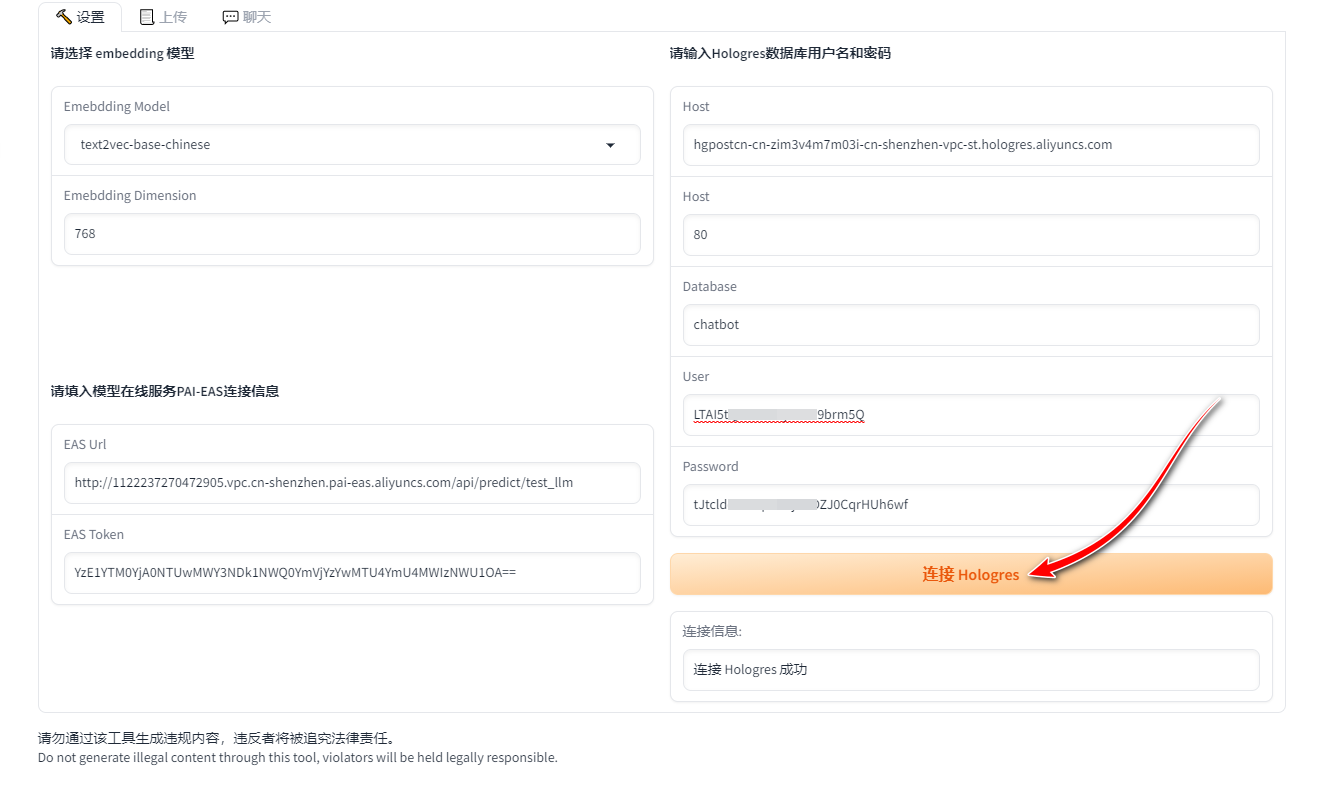The image size is (1334, 799).
Task: Click the User label
Action: (696, 377)
